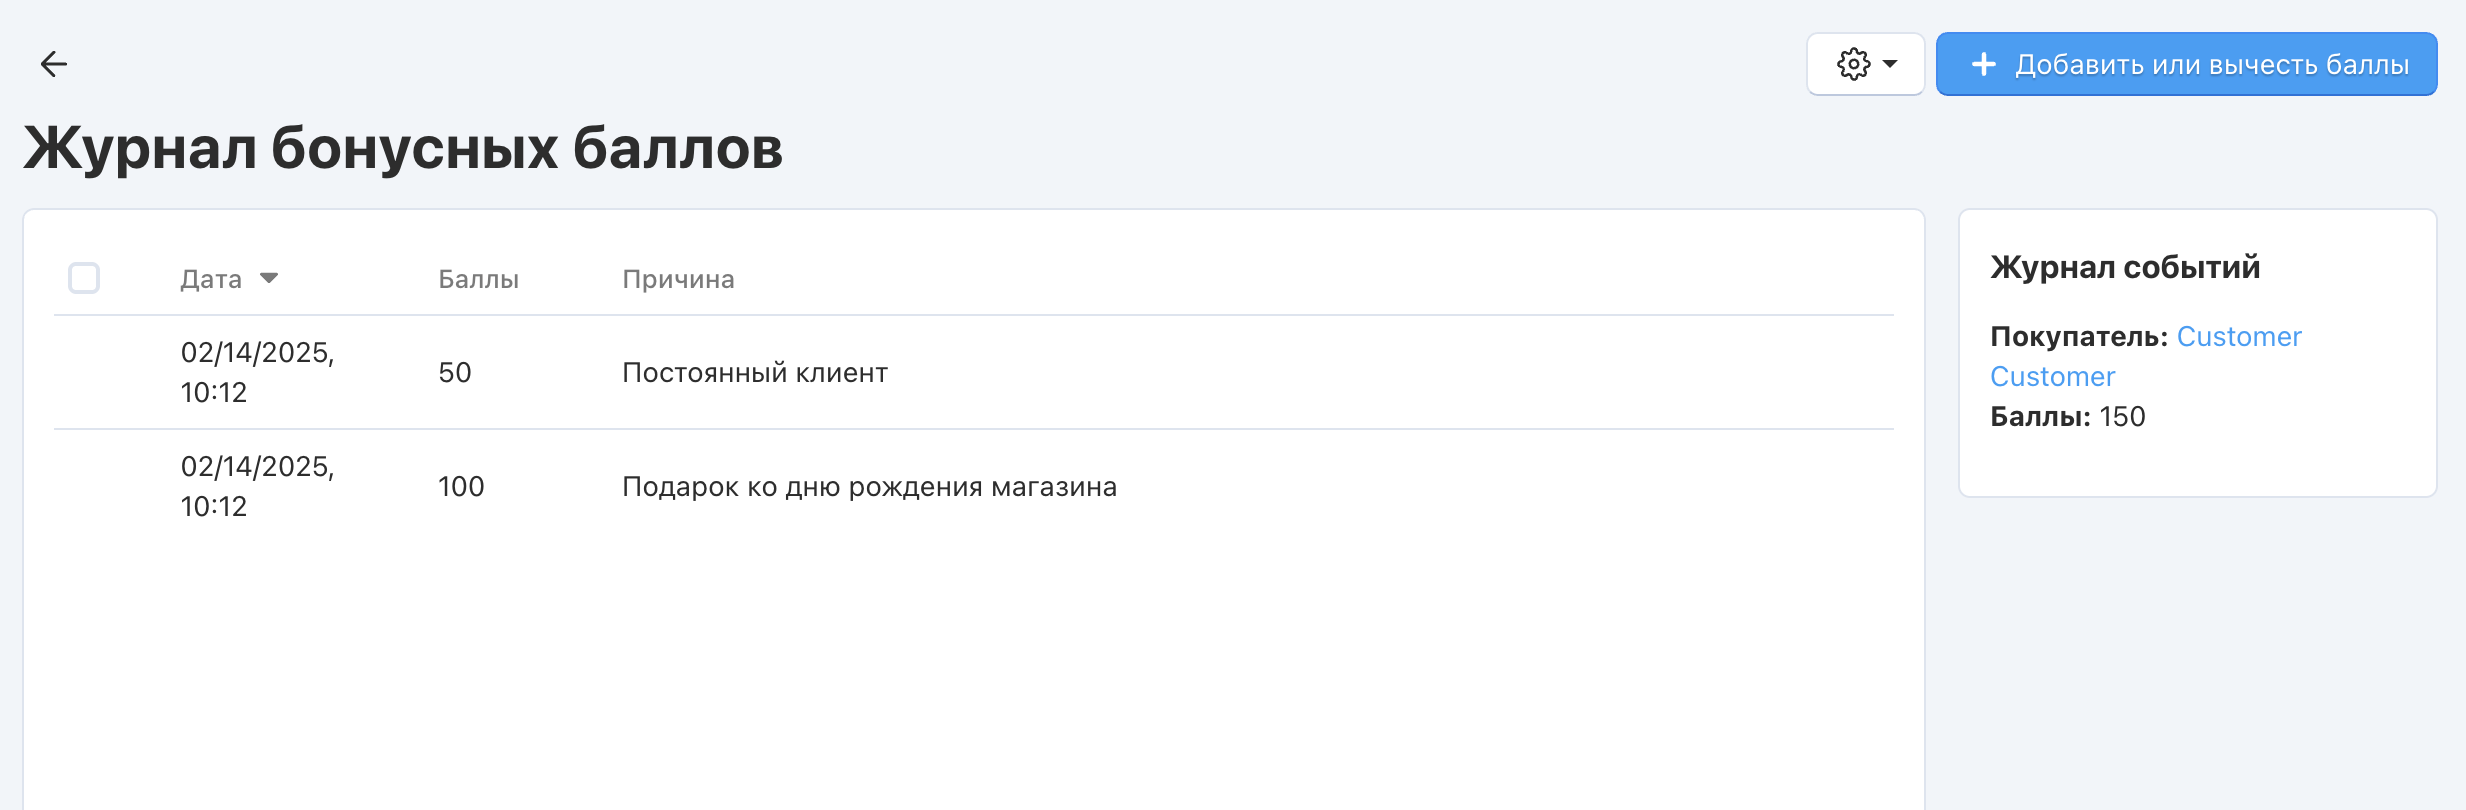This screenshot has height=810, width=2466.
Task: Click the 100 points value
Action: 461,487
